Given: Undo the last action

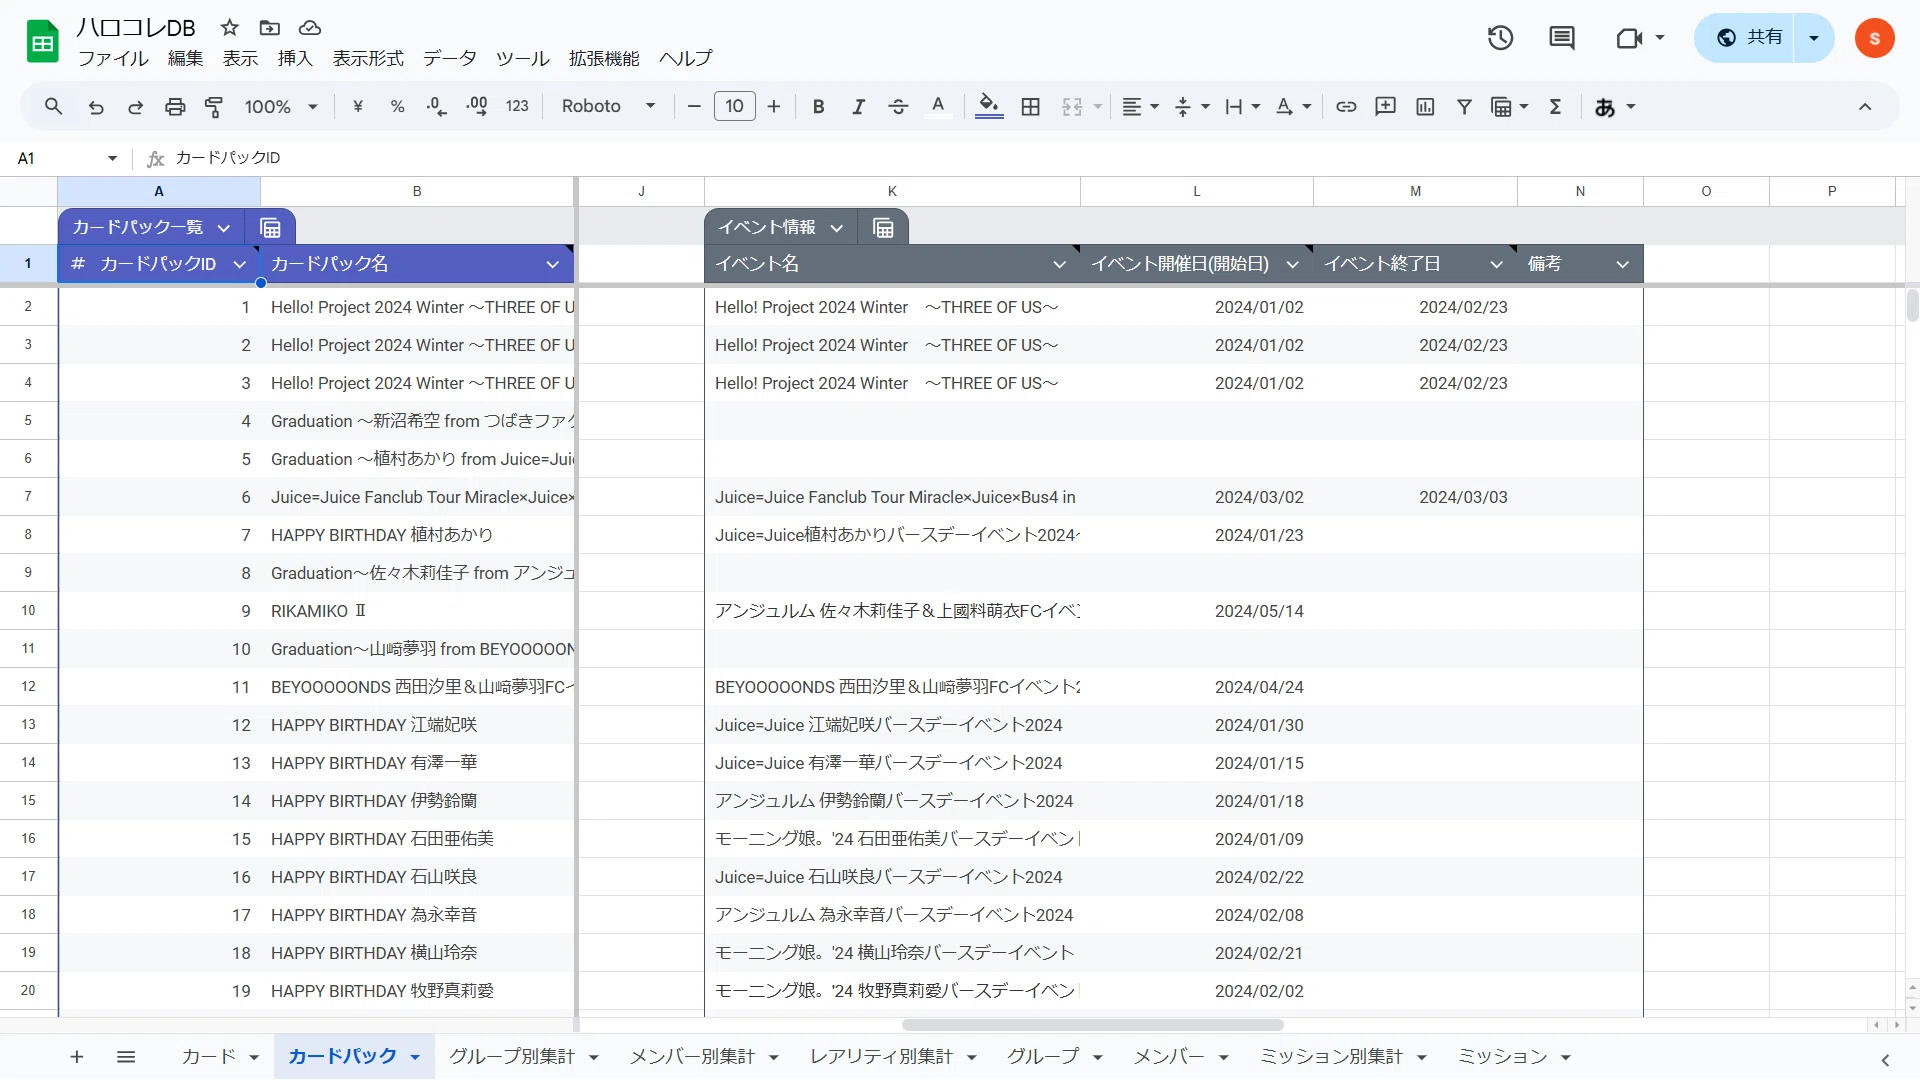Looking at the screenshot, I should (96, 106).
